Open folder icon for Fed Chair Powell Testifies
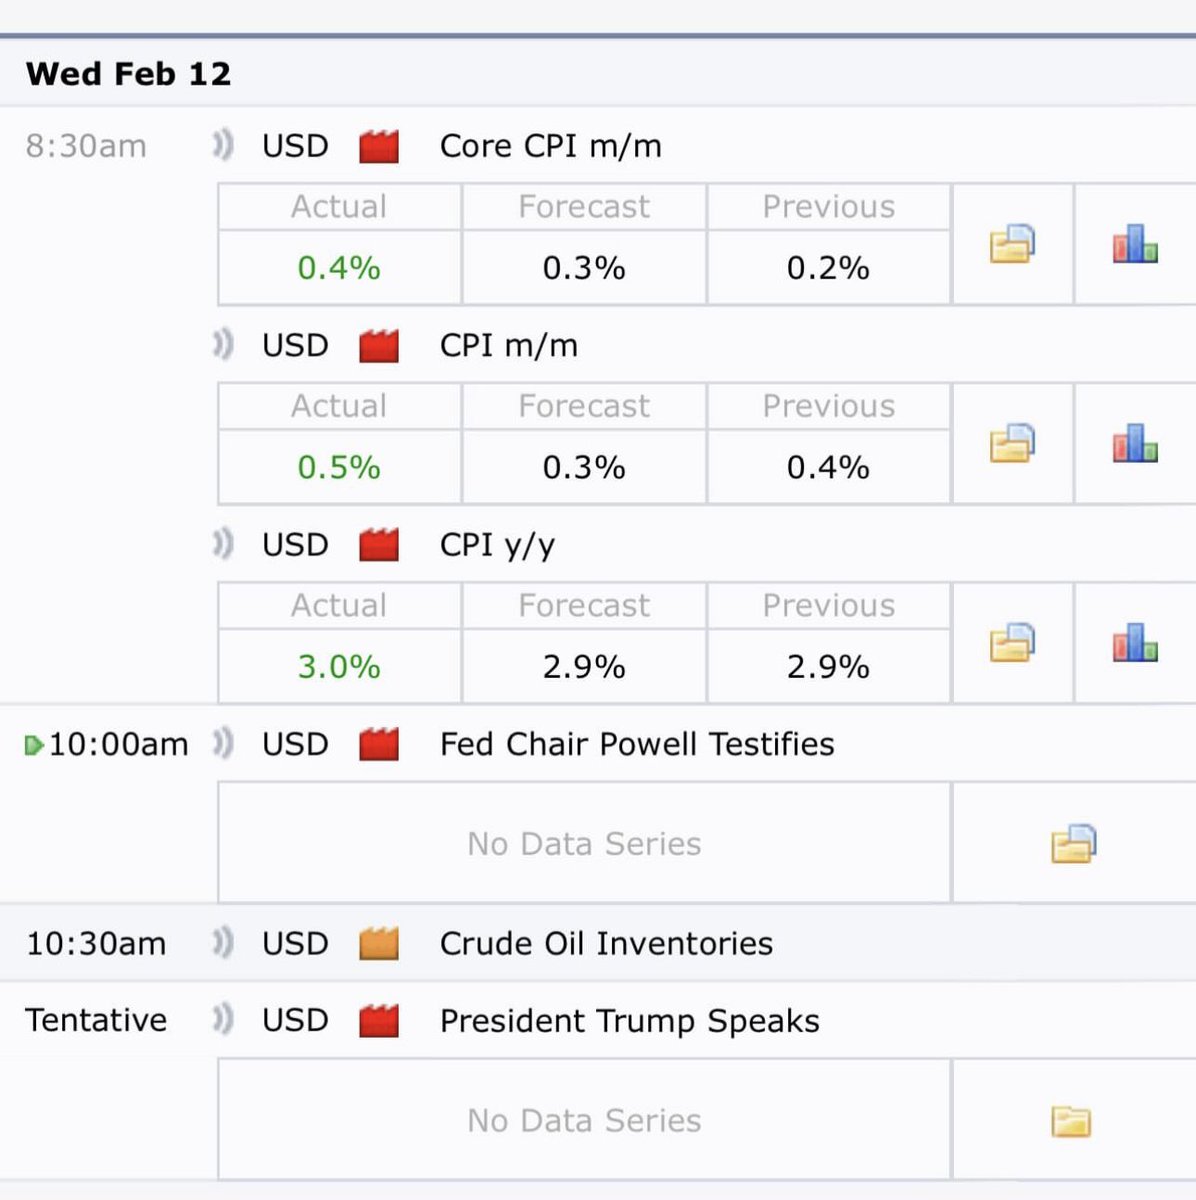Screen dimensions: 1196x1200 pyautogui.click(x=1073, y=843)
